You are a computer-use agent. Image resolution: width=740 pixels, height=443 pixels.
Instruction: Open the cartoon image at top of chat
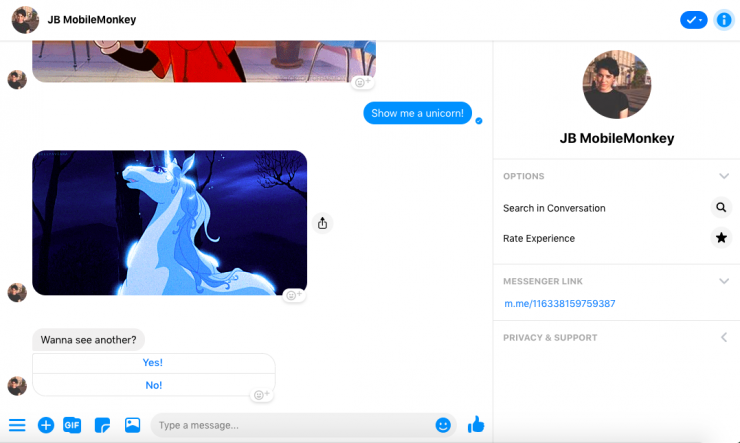tap(204, 61)
